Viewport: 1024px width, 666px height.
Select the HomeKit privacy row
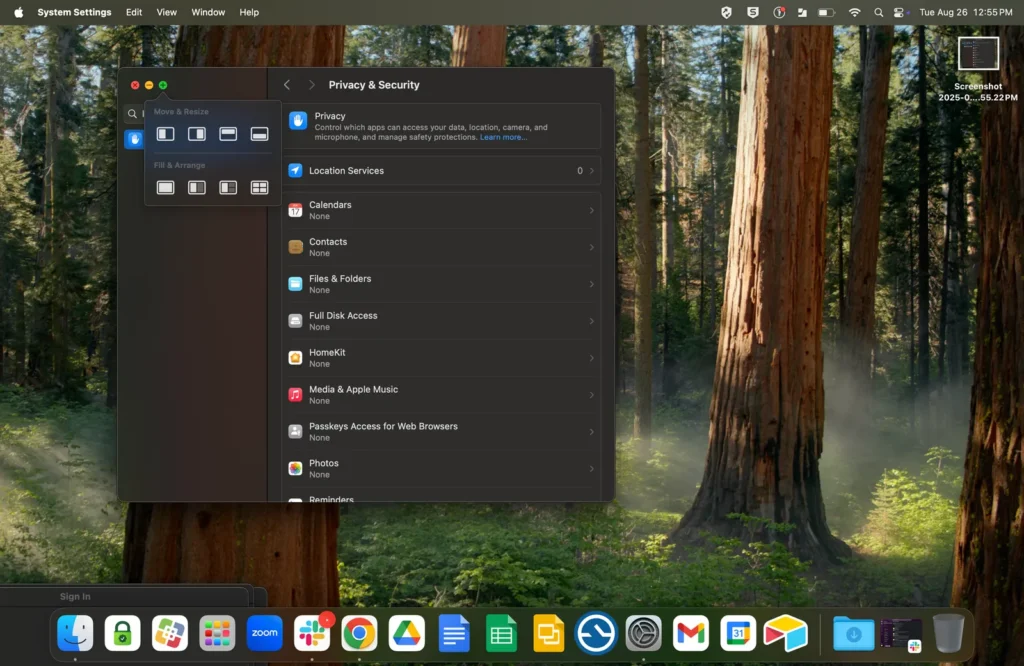[441, 358]
